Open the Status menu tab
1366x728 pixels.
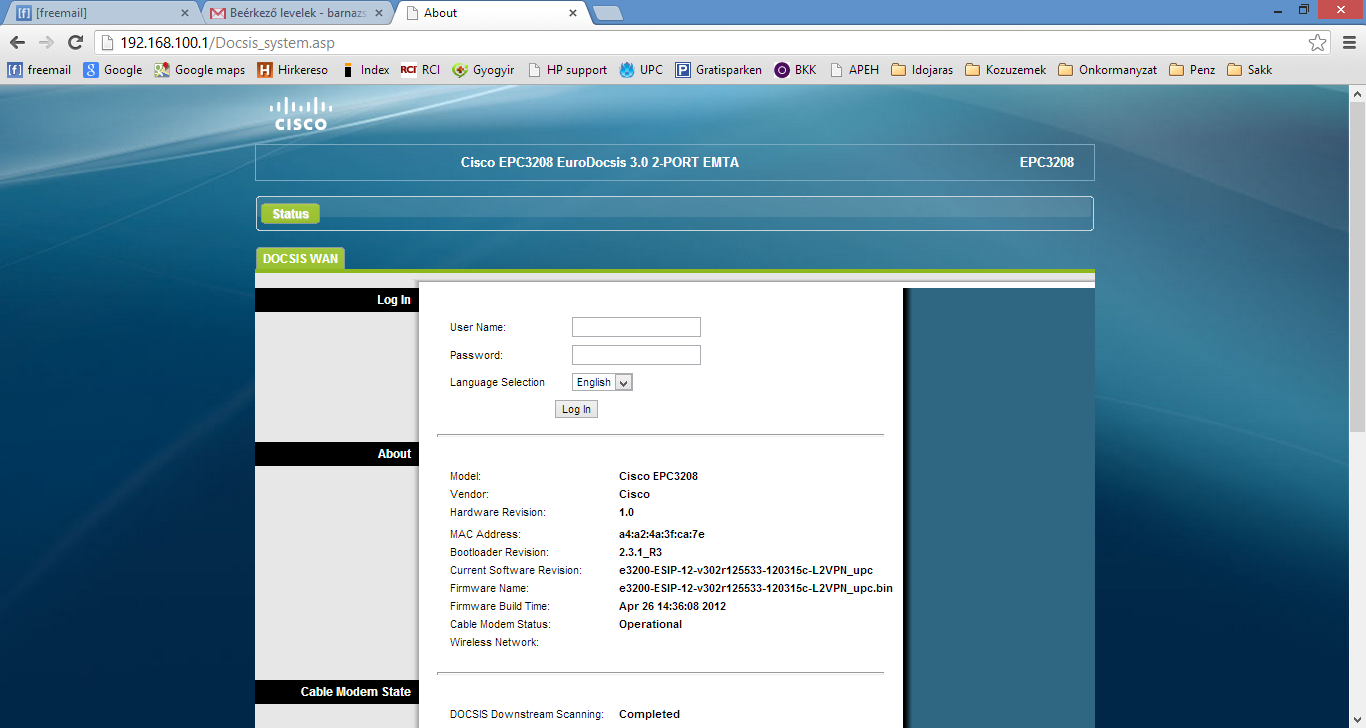pyautogui.click(x=290, y=214)
